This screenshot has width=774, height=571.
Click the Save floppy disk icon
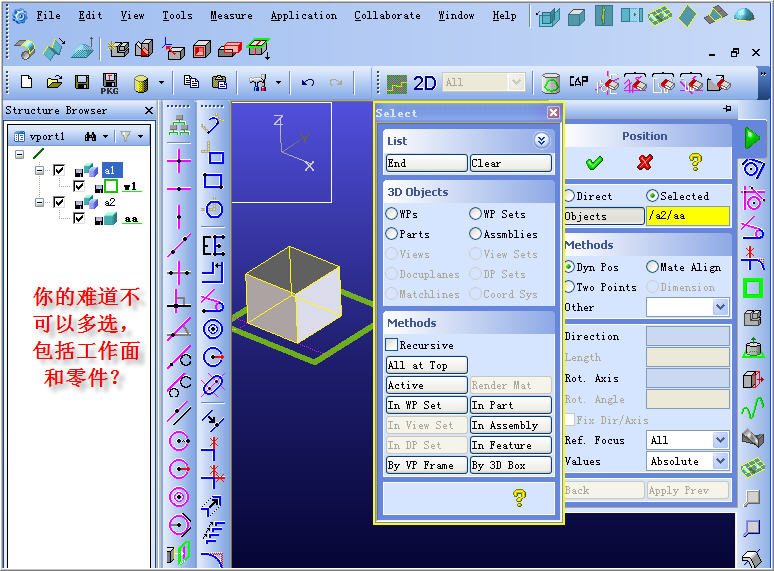tap(82, 82)
